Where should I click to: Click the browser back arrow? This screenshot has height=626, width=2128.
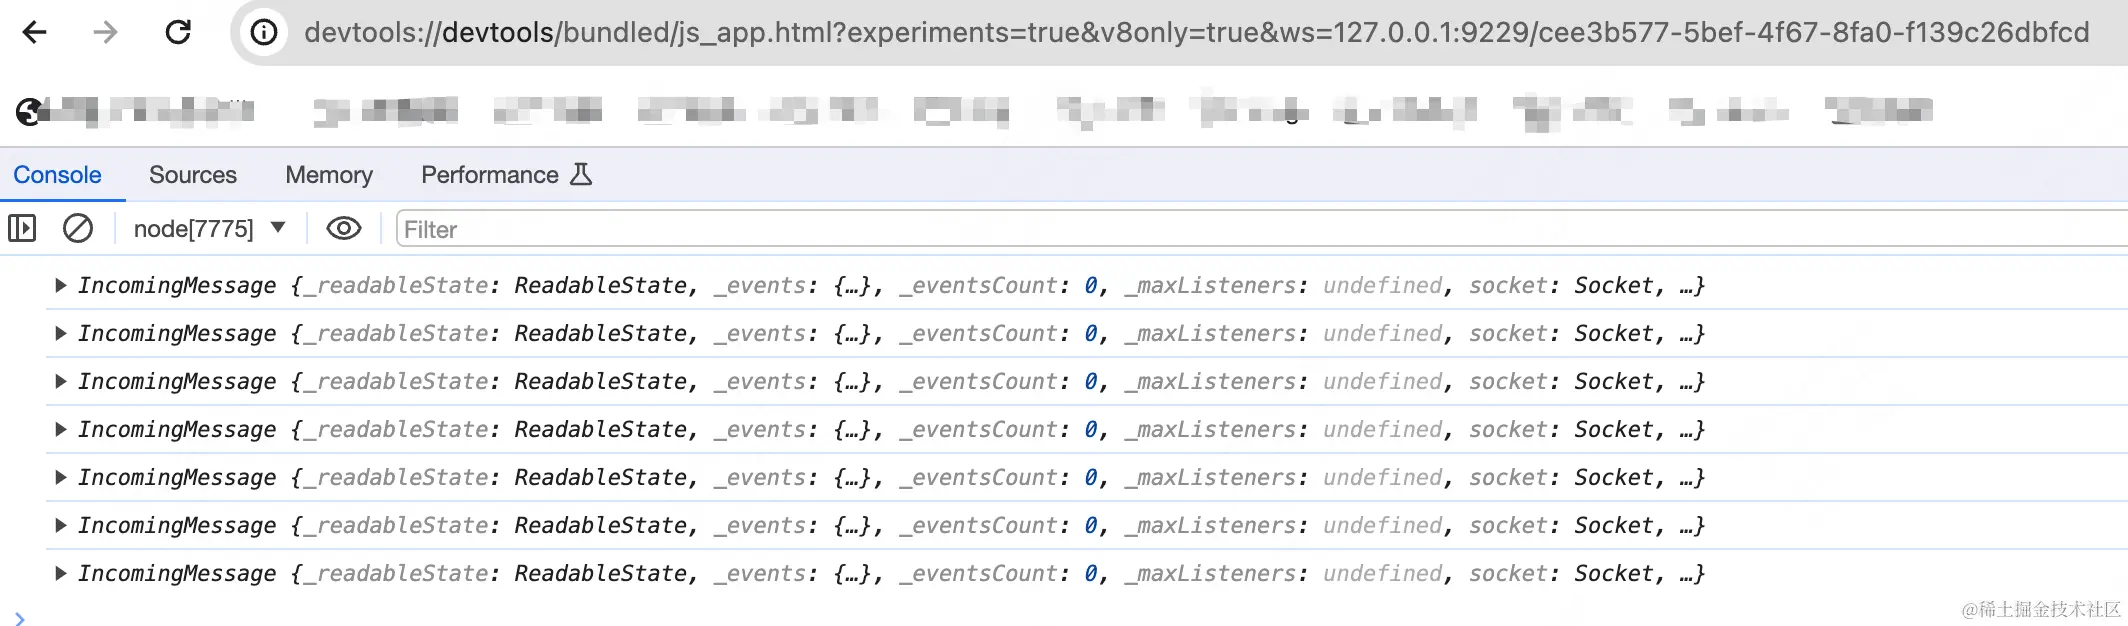coord(35,33)
